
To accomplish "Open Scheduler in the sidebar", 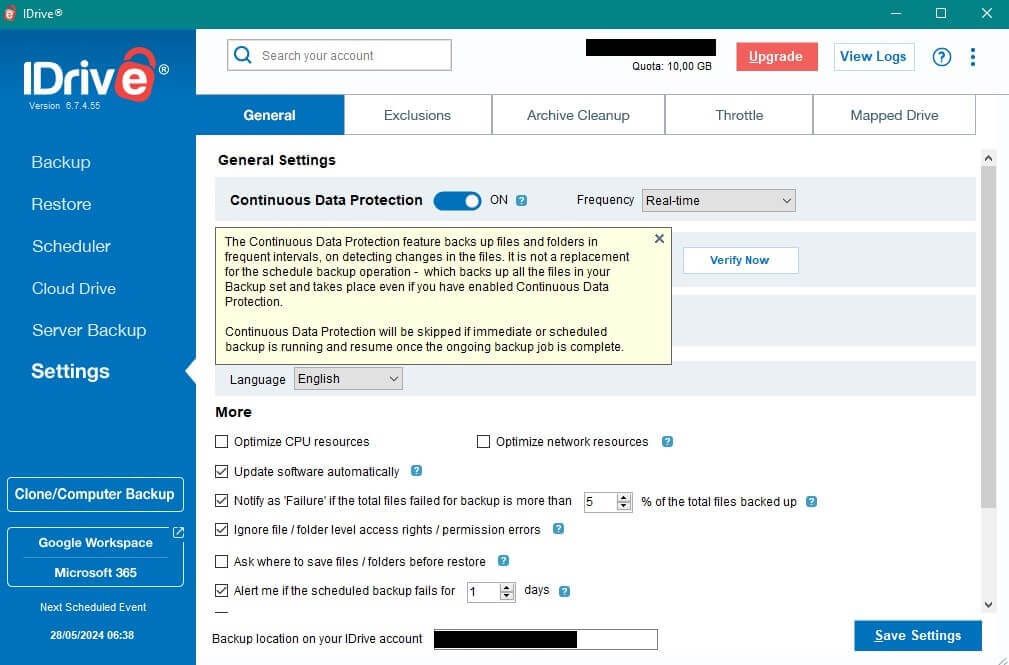I will (71, 246).
